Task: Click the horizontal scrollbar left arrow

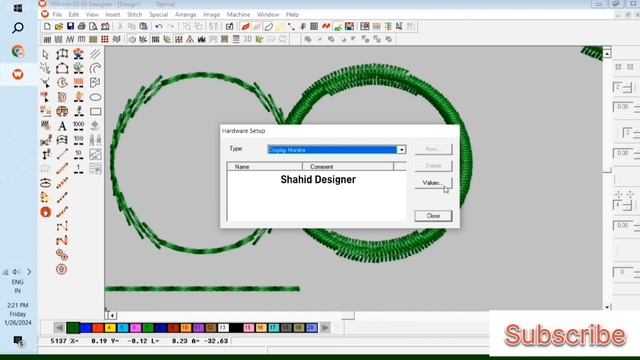Action: [x=111, y=315]
